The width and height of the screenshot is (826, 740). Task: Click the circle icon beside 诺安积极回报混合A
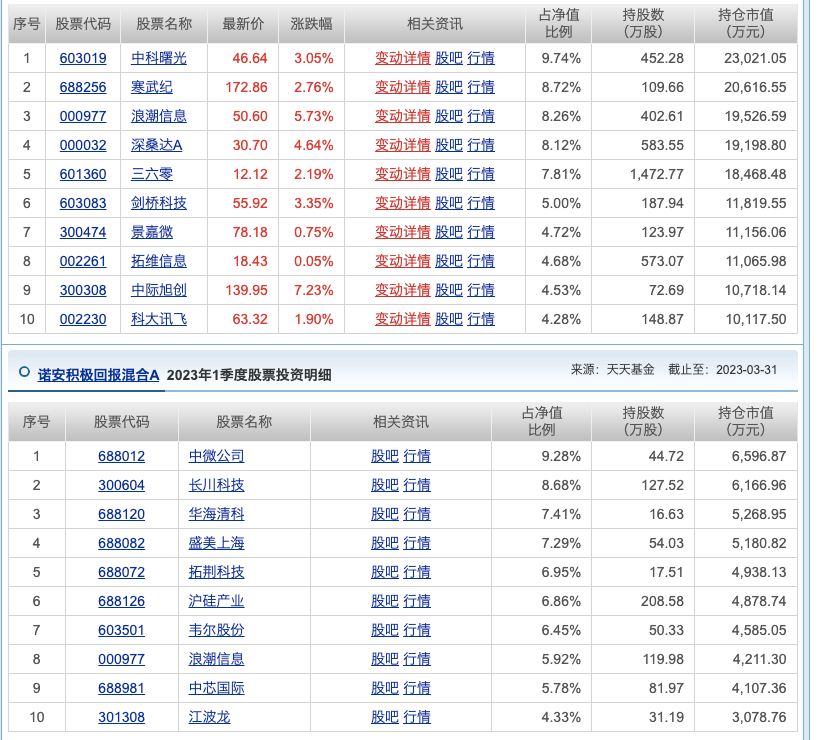point(24,372)
